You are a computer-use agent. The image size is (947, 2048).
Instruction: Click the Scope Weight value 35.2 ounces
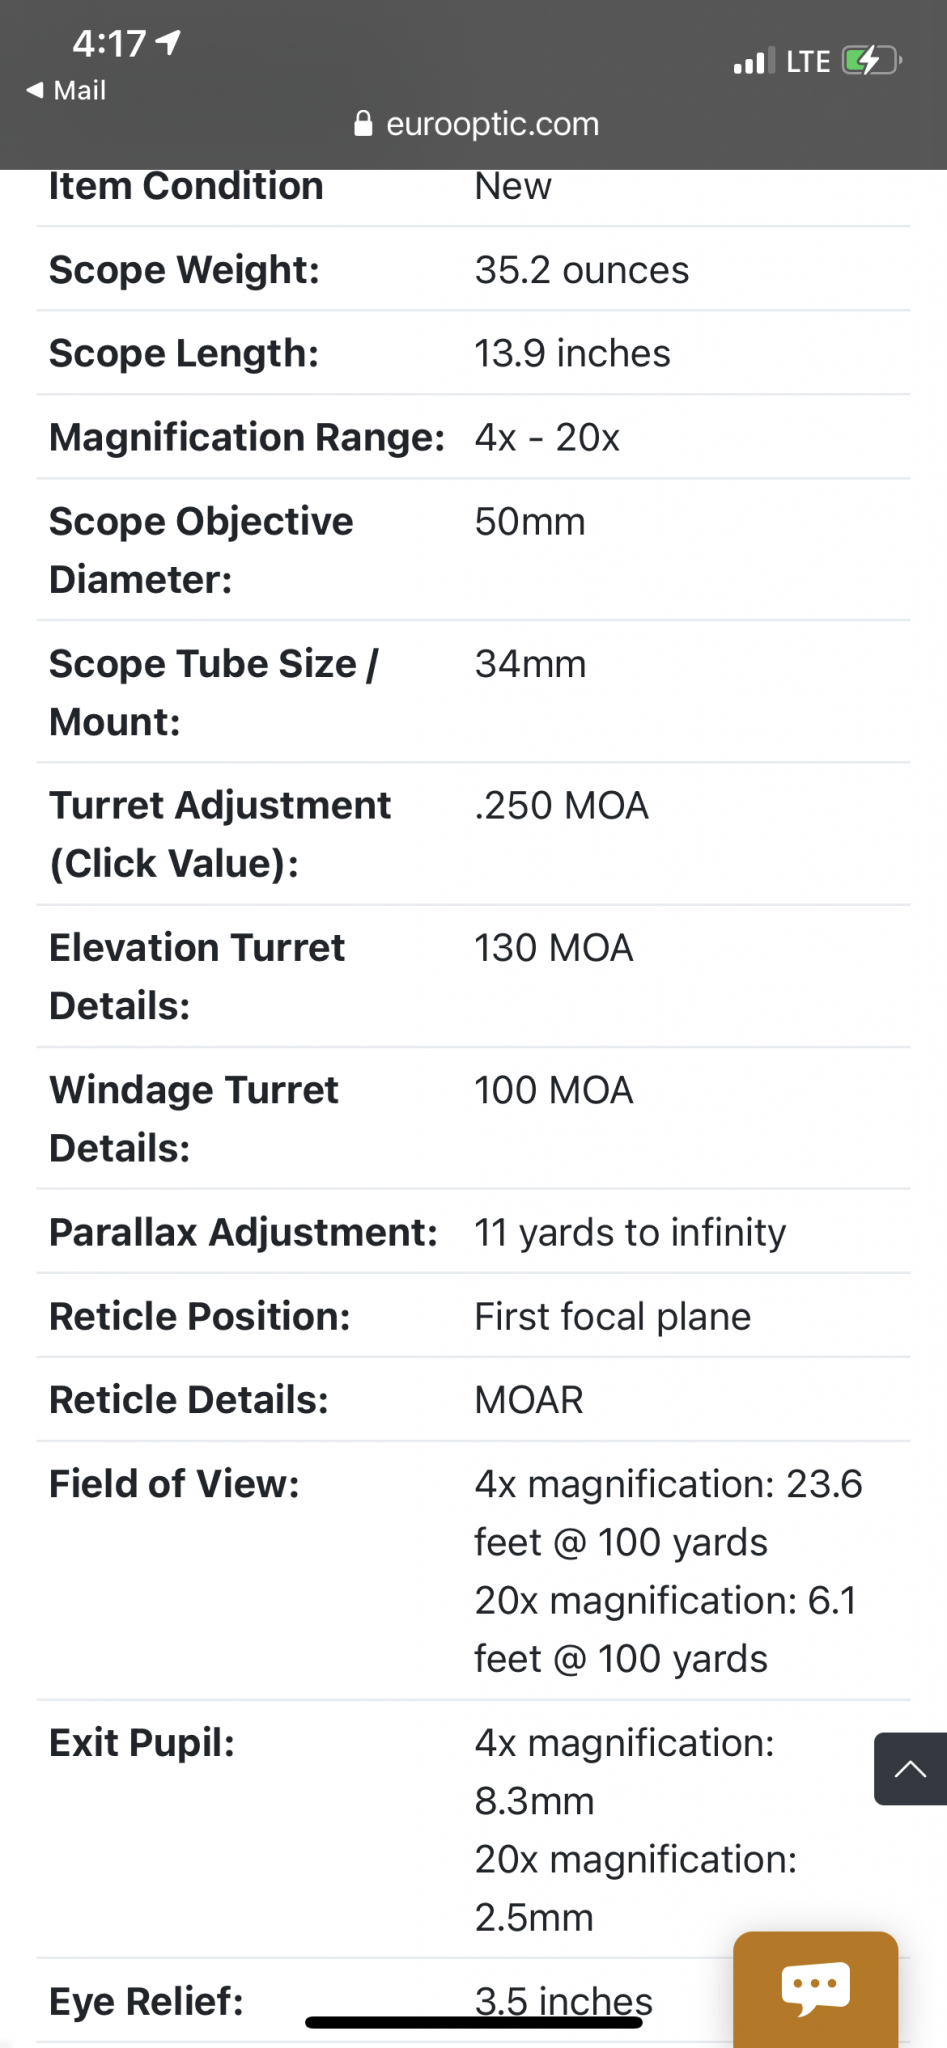(x=581, y=270)
